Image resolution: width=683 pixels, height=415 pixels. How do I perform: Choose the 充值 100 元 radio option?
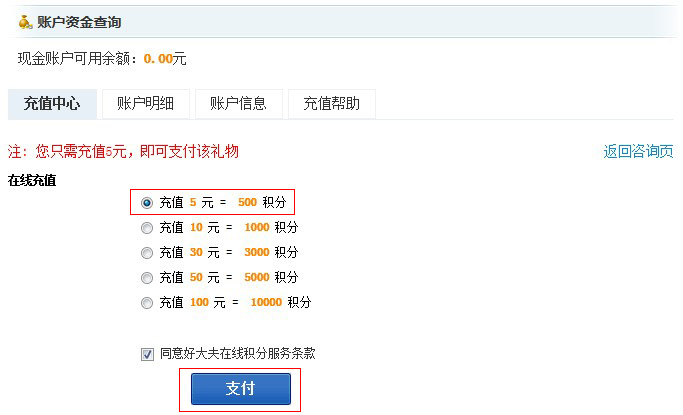147,303
